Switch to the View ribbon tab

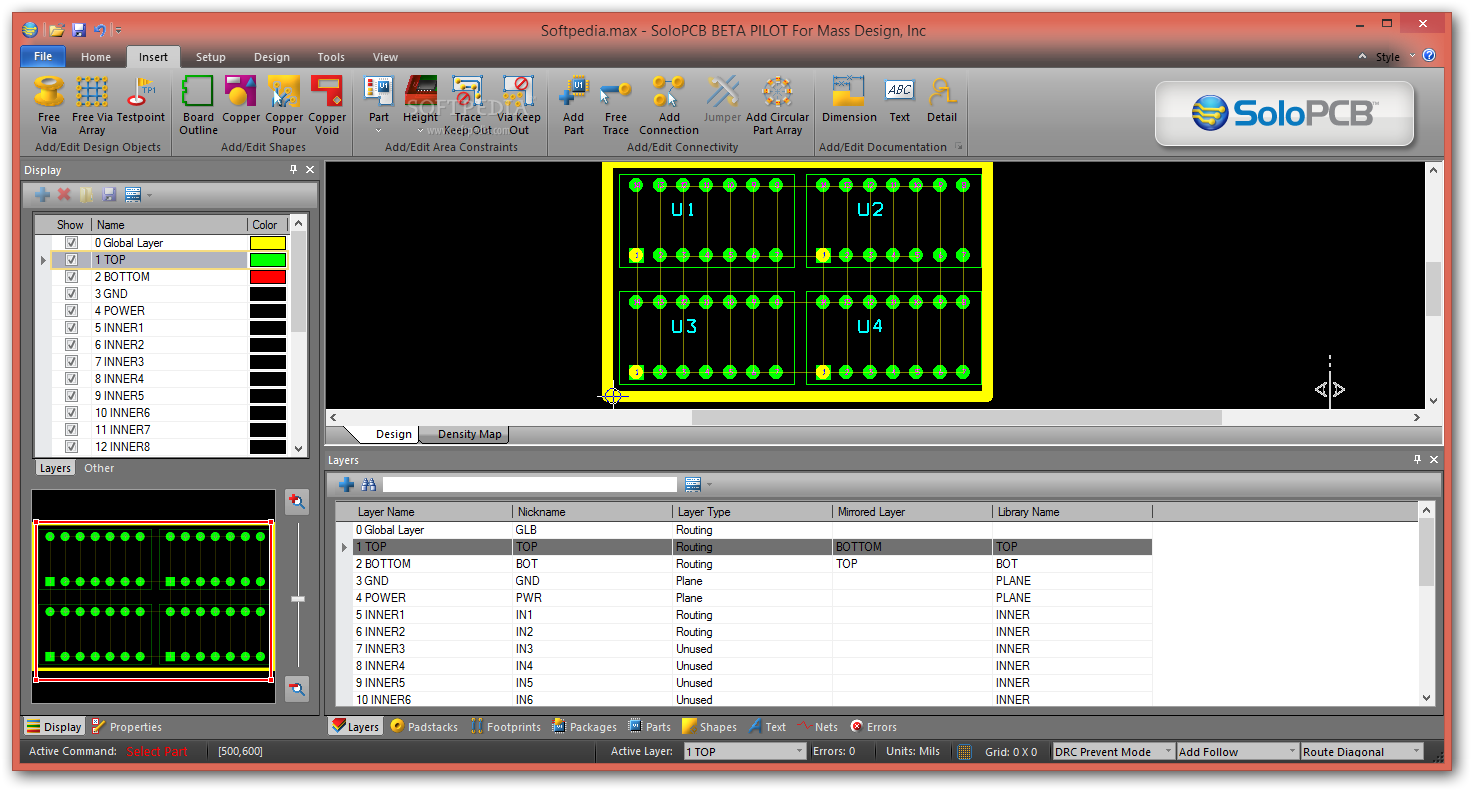tap(385, 57)
